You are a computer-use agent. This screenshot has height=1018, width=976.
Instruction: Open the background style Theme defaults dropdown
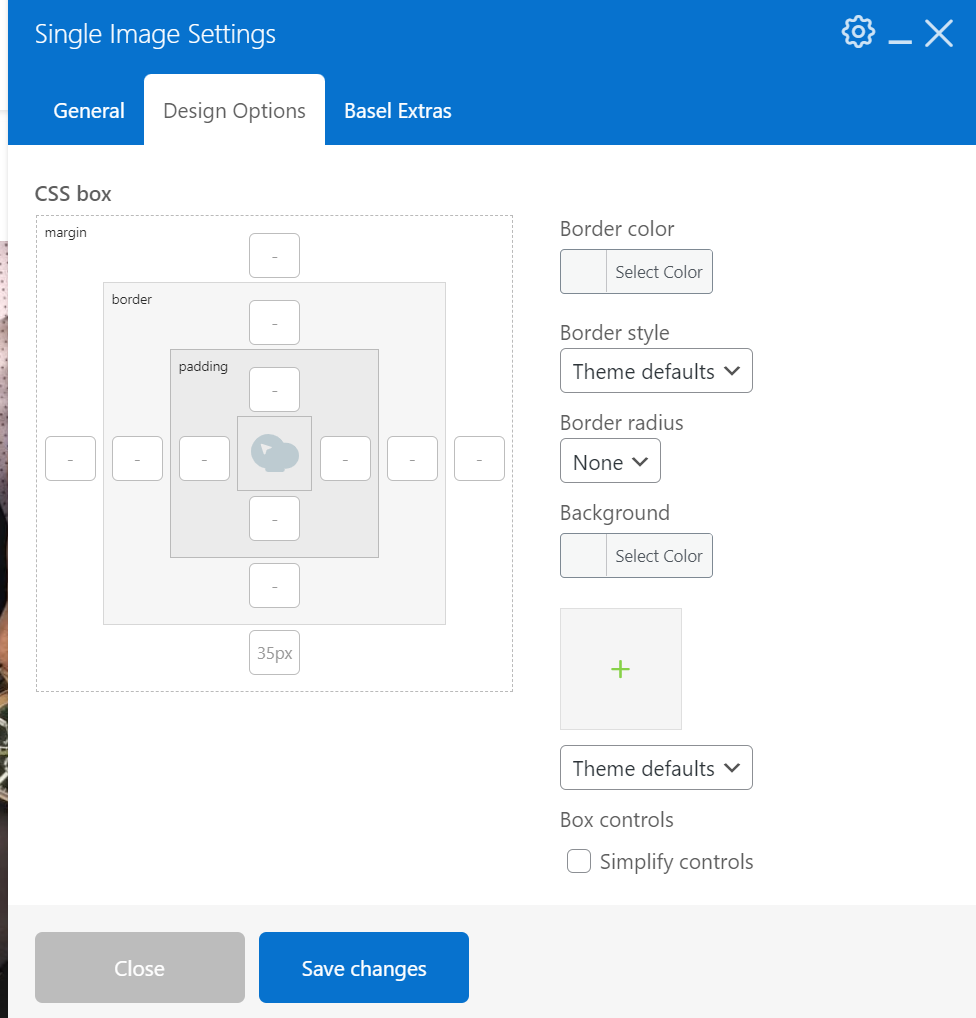[656, 768]
